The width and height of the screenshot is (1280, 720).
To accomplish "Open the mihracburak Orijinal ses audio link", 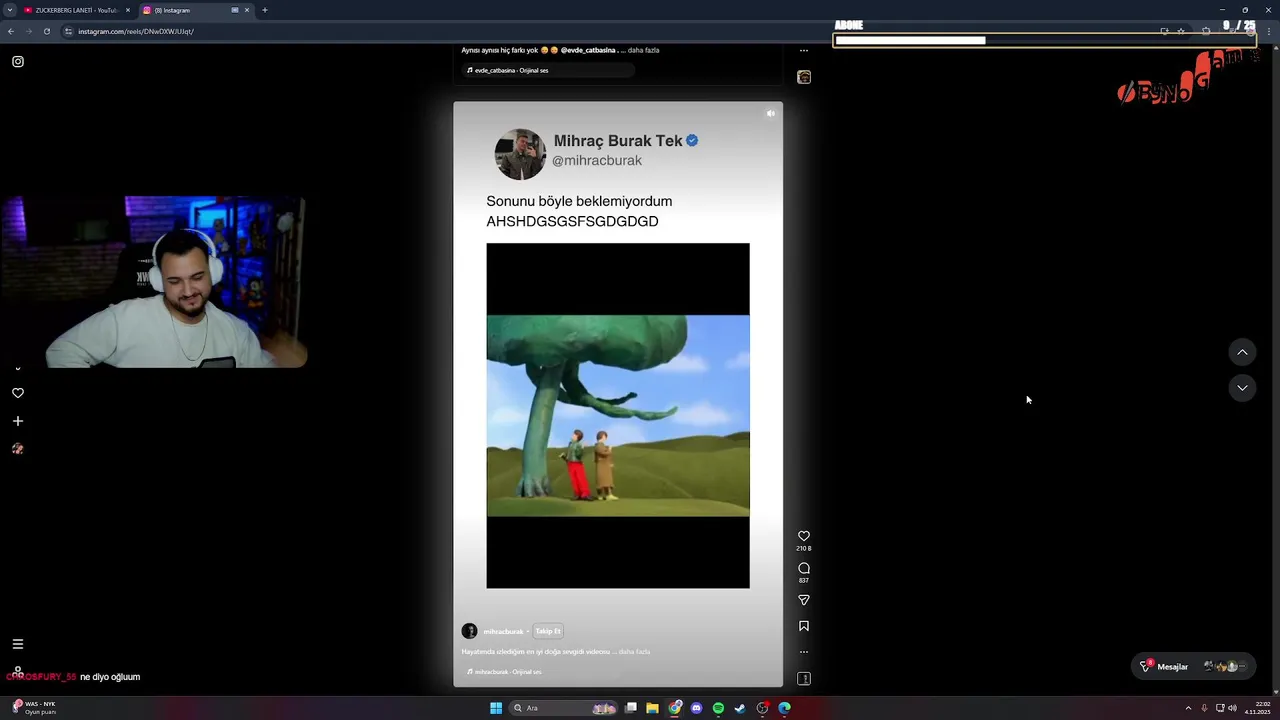I will (x=507, y=672).
